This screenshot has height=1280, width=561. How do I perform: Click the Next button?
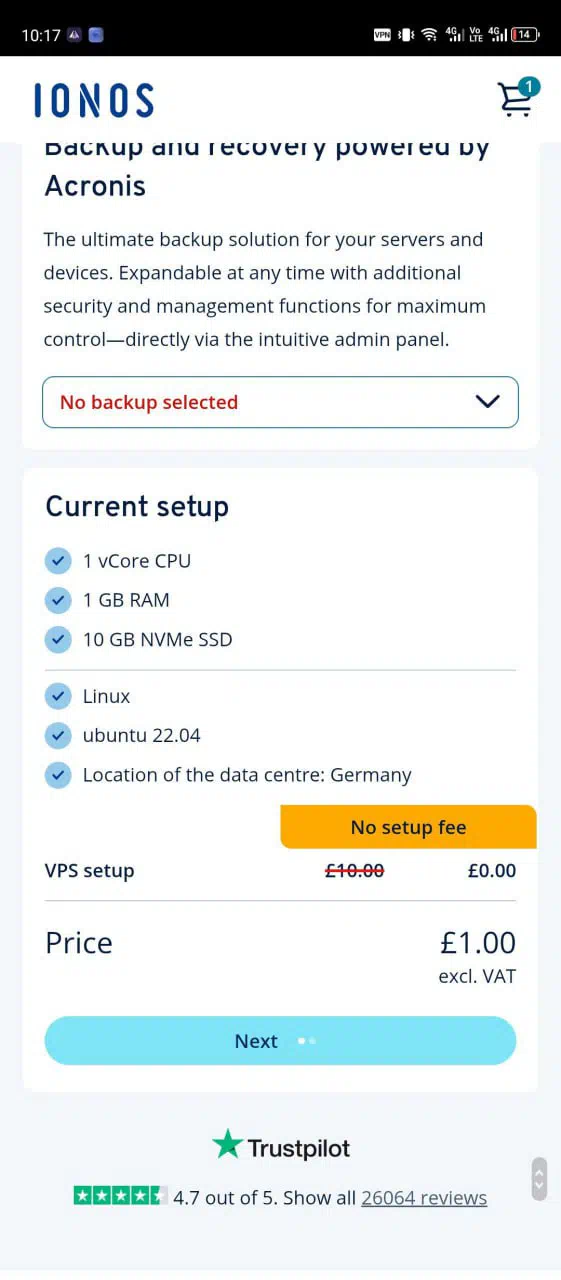coord(280,1041)
